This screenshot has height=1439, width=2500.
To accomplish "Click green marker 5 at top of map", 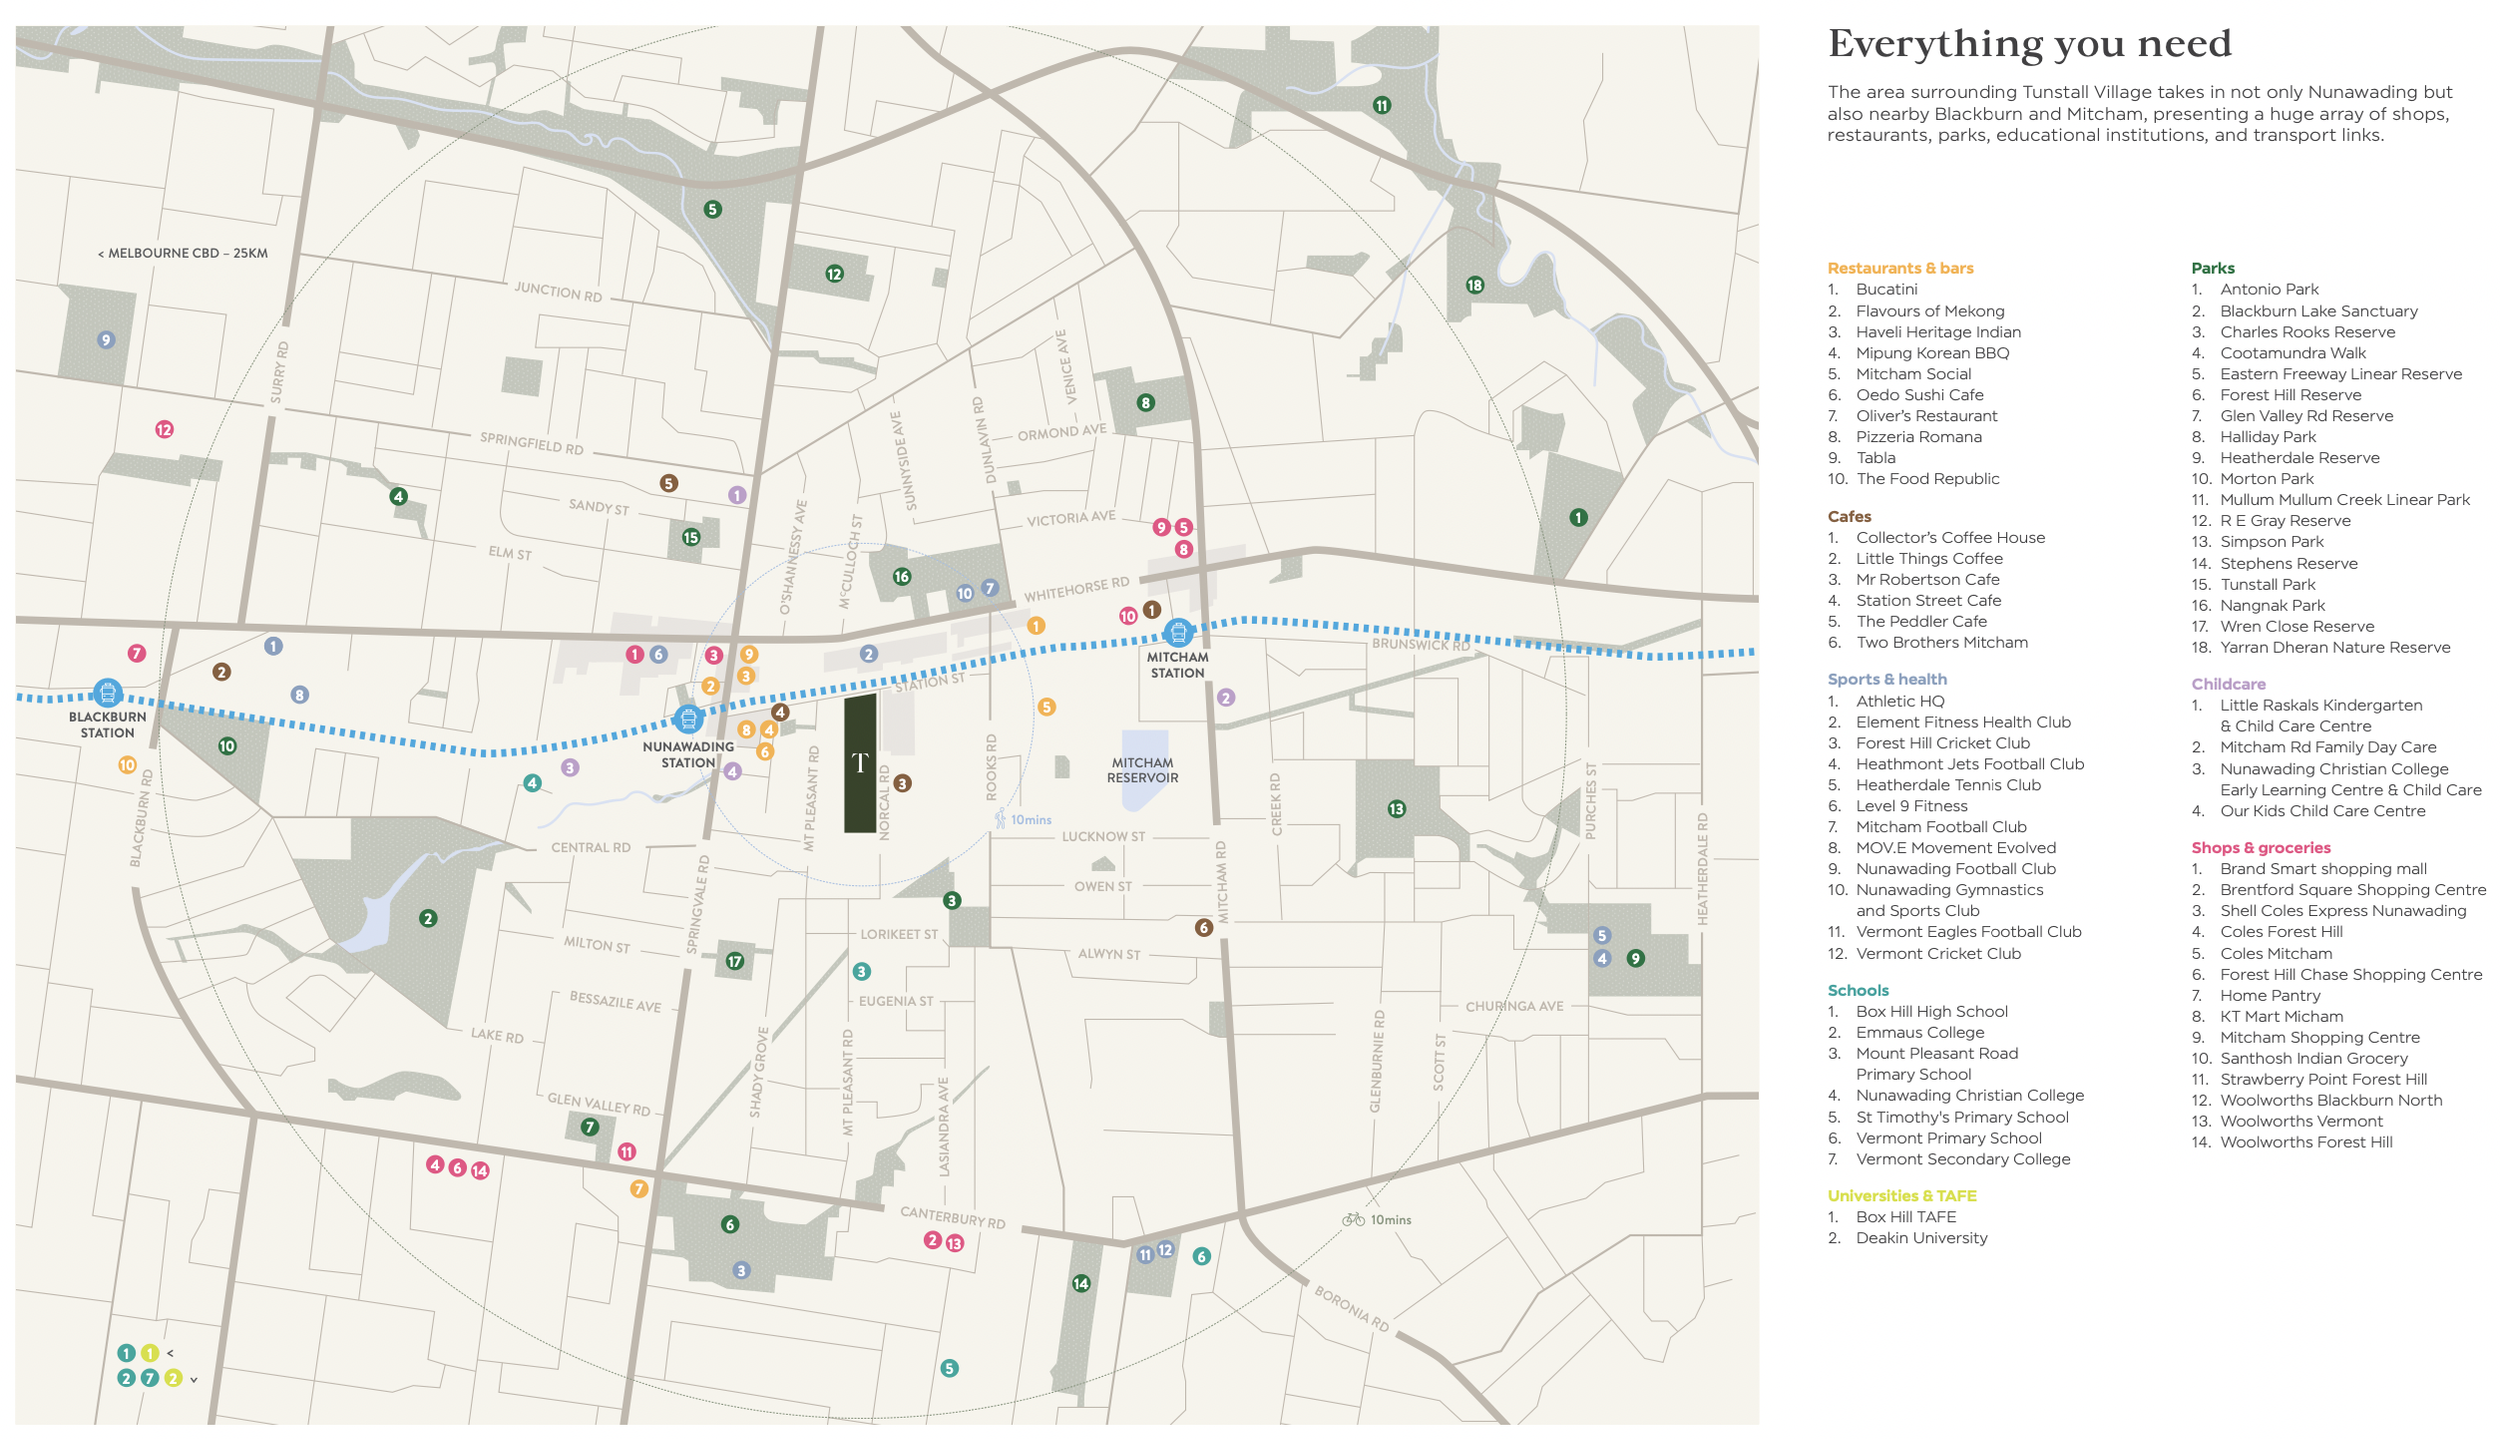I will [712, 210].
